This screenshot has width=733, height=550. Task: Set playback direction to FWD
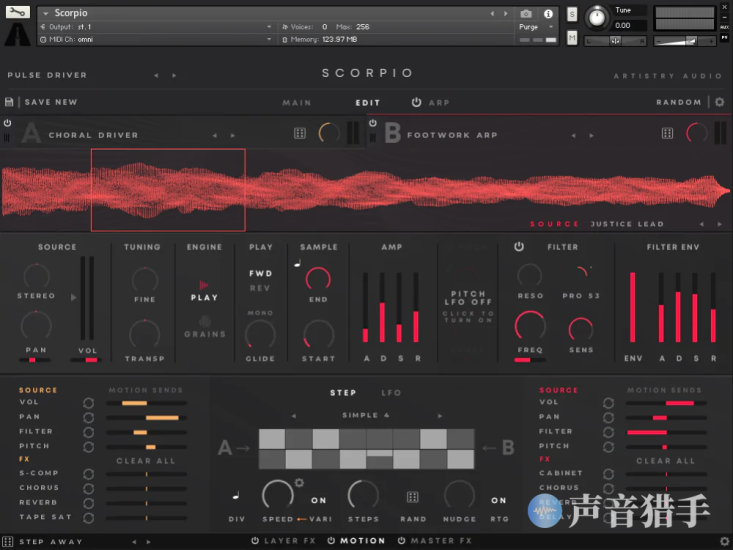(x=261, y=273)
